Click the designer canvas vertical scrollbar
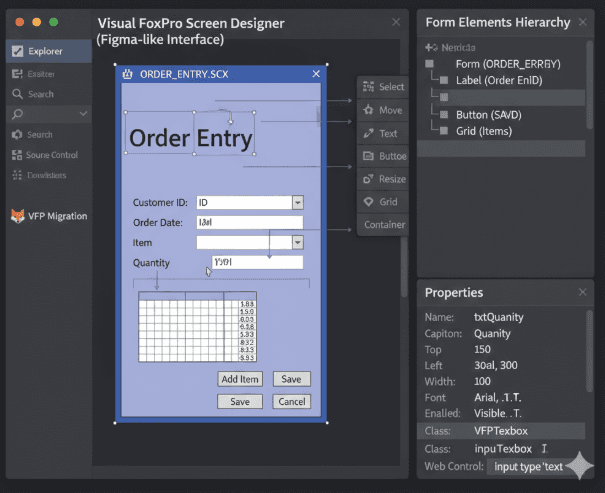Image resolution: width=605 pixels, height=493 pixels. point(404,267)
